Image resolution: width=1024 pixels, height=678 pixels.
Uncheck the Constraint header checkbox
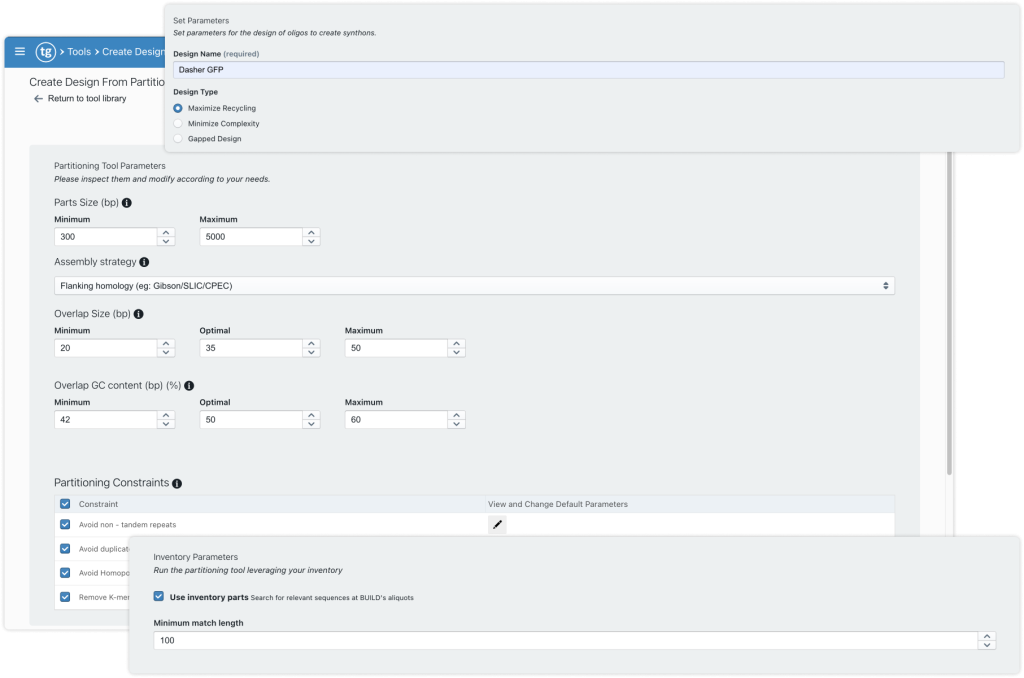coord(64,504)
